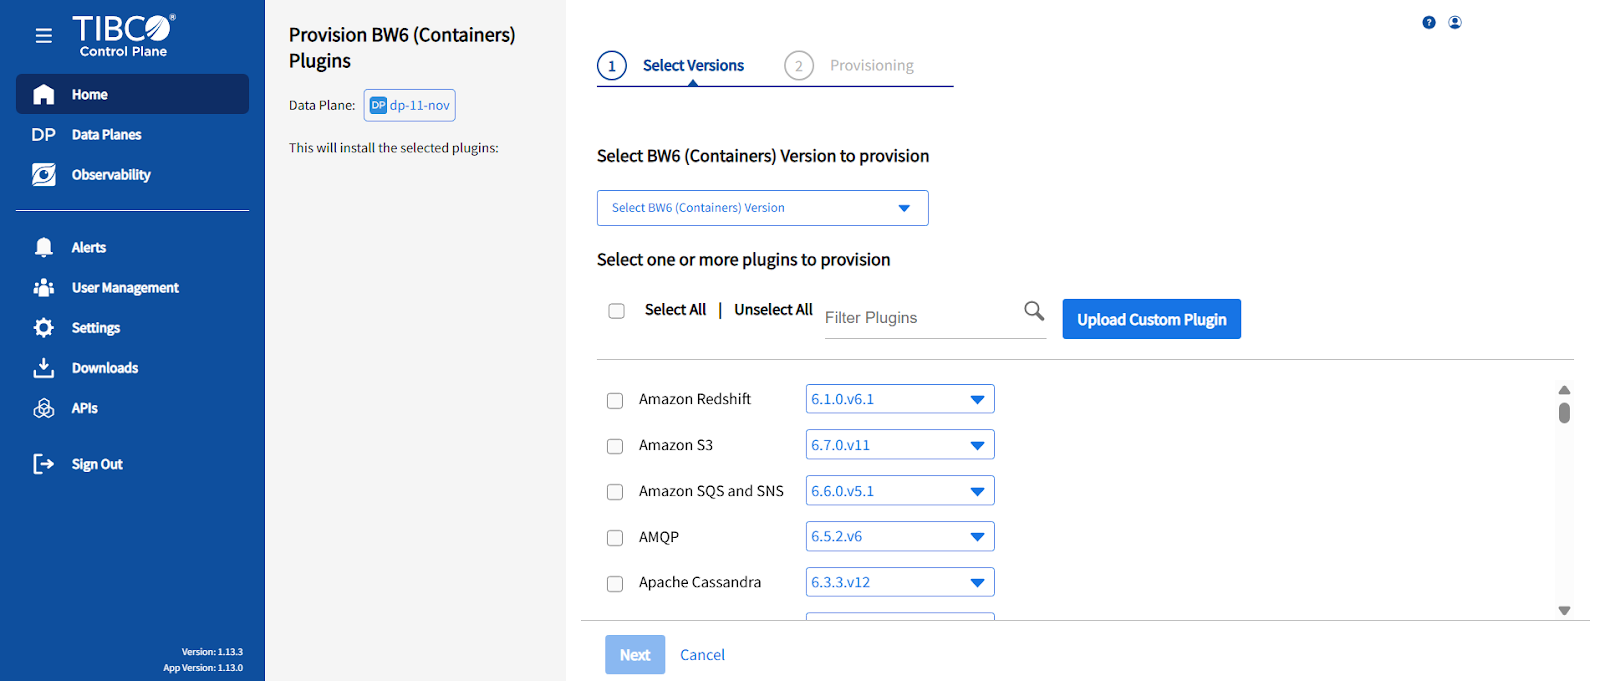Switch to the Provisioning step tab
Image resolution: width=1600 pixels, height=681 pixels.
[870, 66]
